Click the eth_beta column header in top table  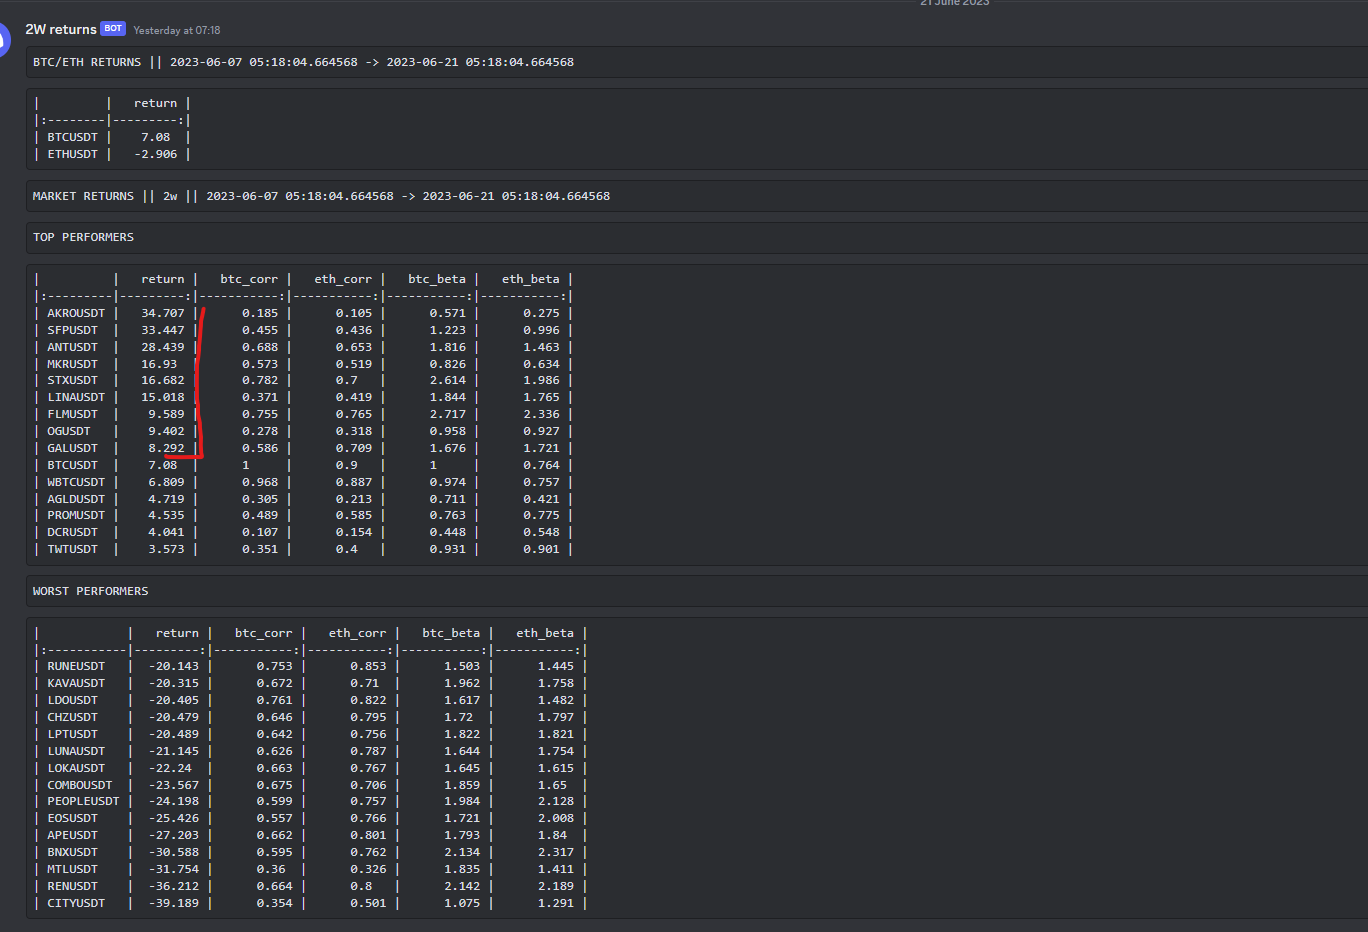(x=531, y=279)
